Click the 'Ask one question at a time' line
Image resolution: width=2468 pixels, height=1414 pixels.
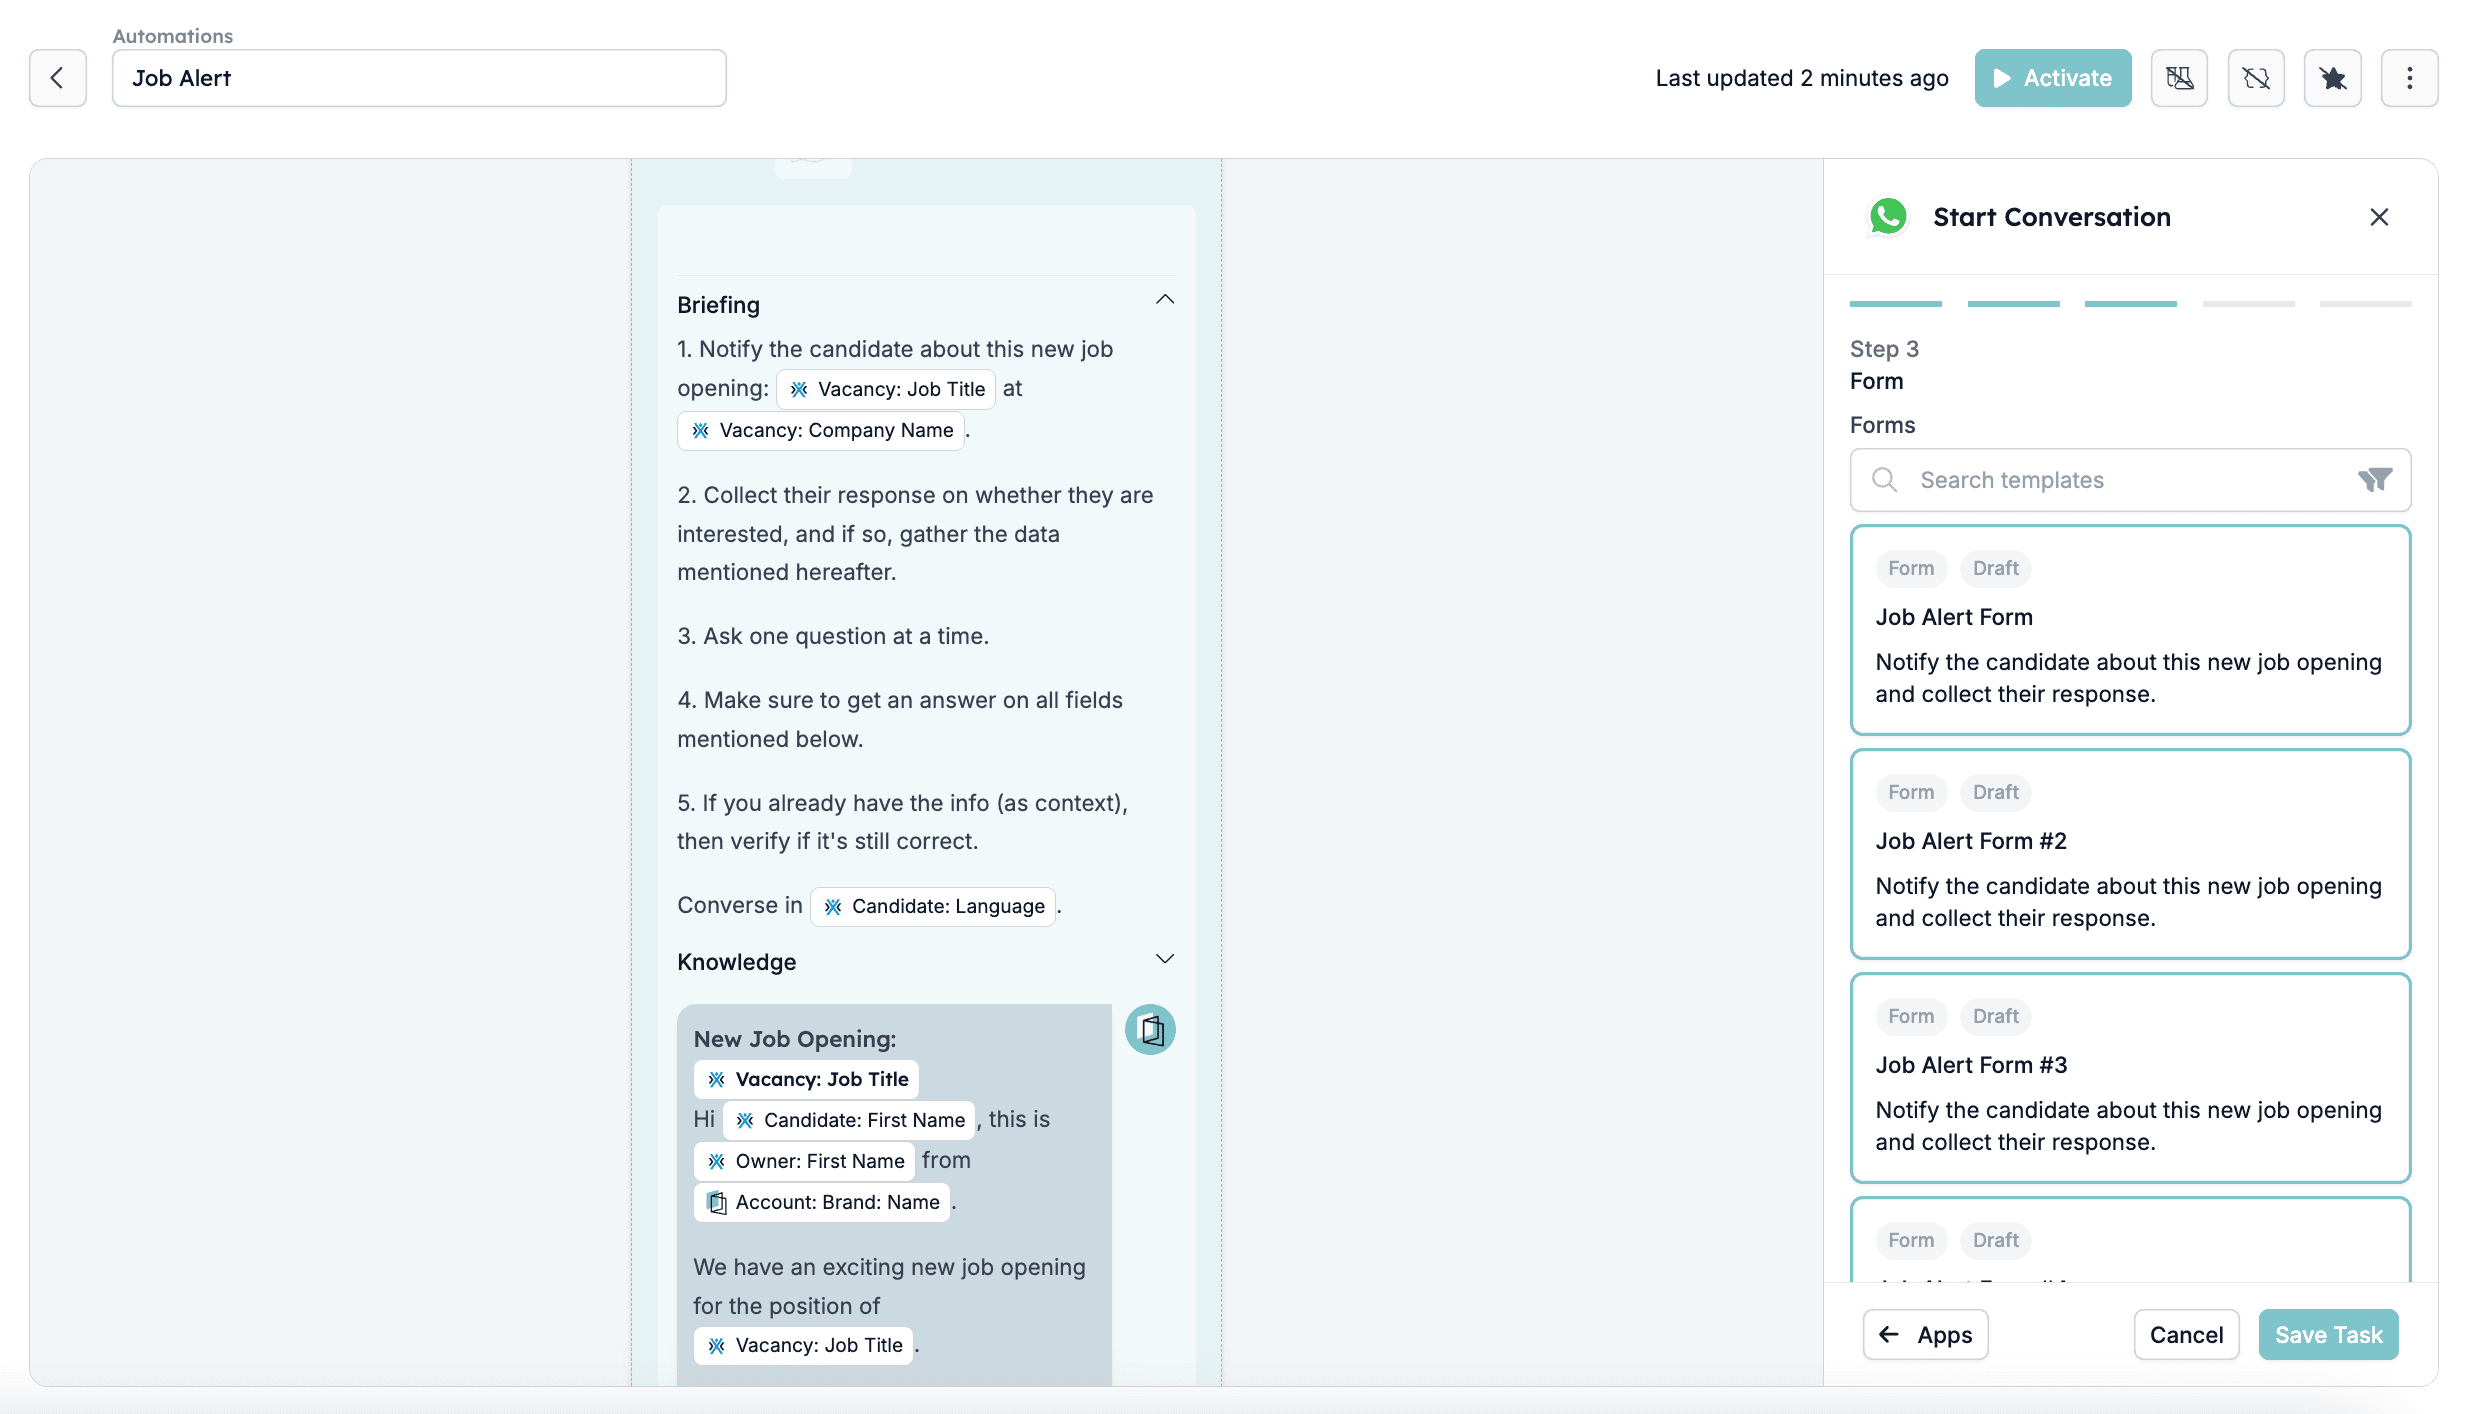pyautogui.click(x=833, y=636)
